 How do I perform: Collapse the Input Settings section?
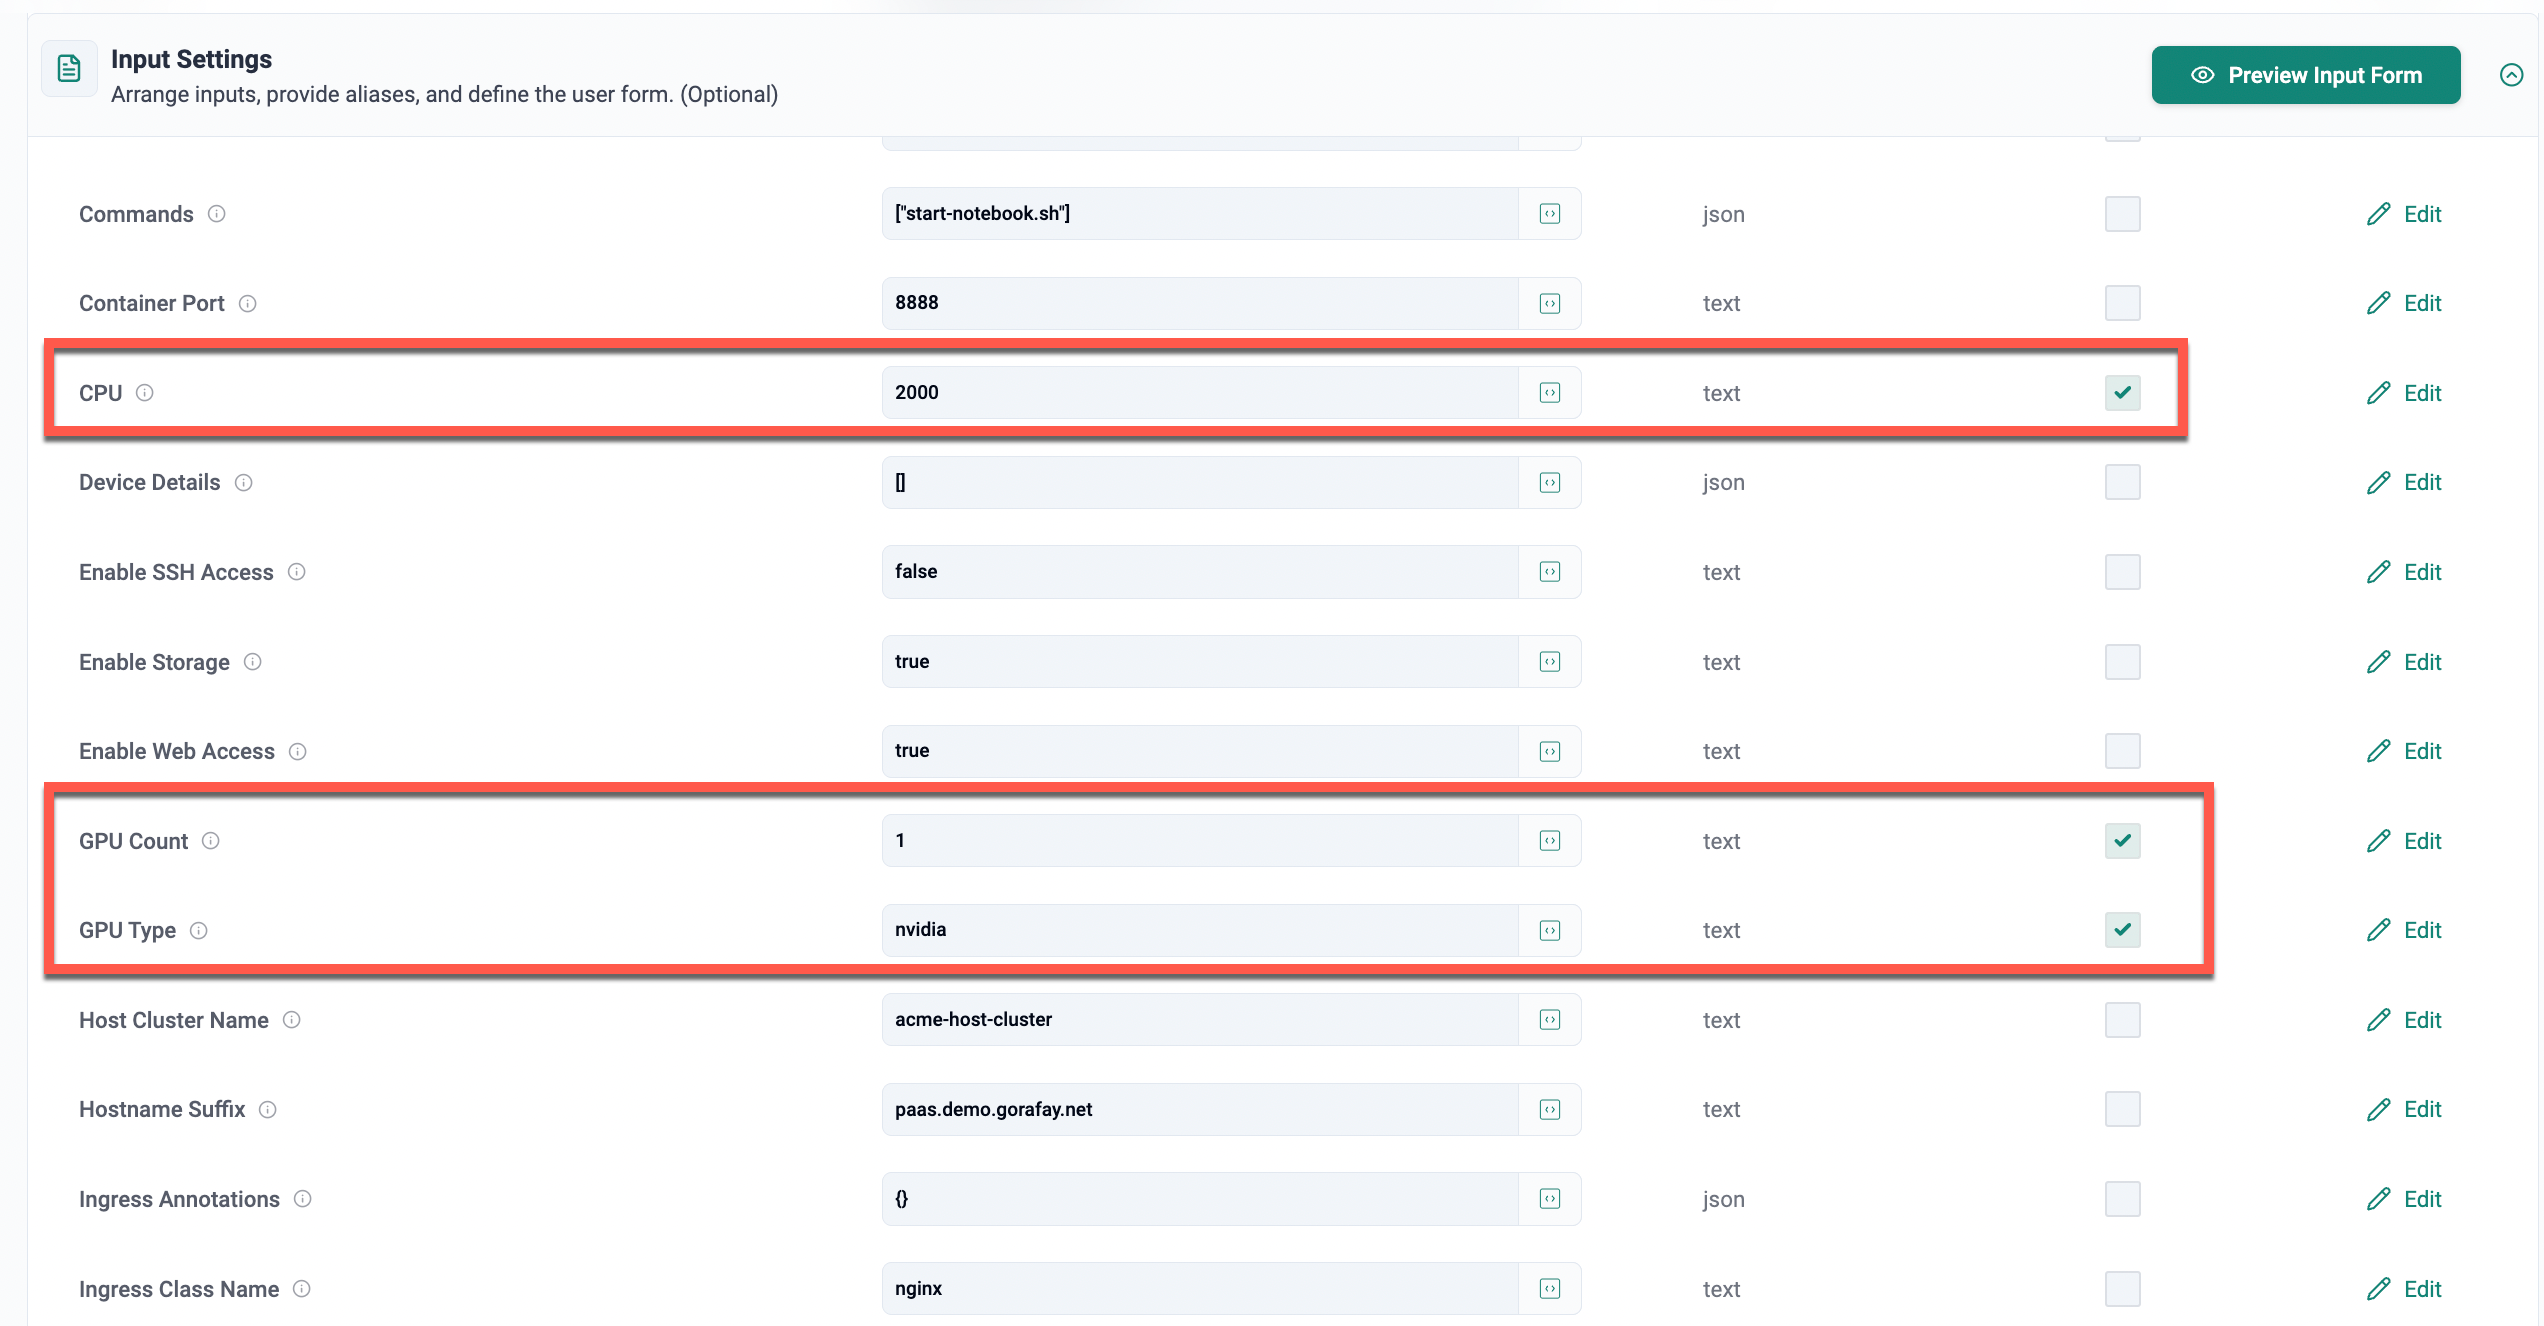[x=2511, y=75]
